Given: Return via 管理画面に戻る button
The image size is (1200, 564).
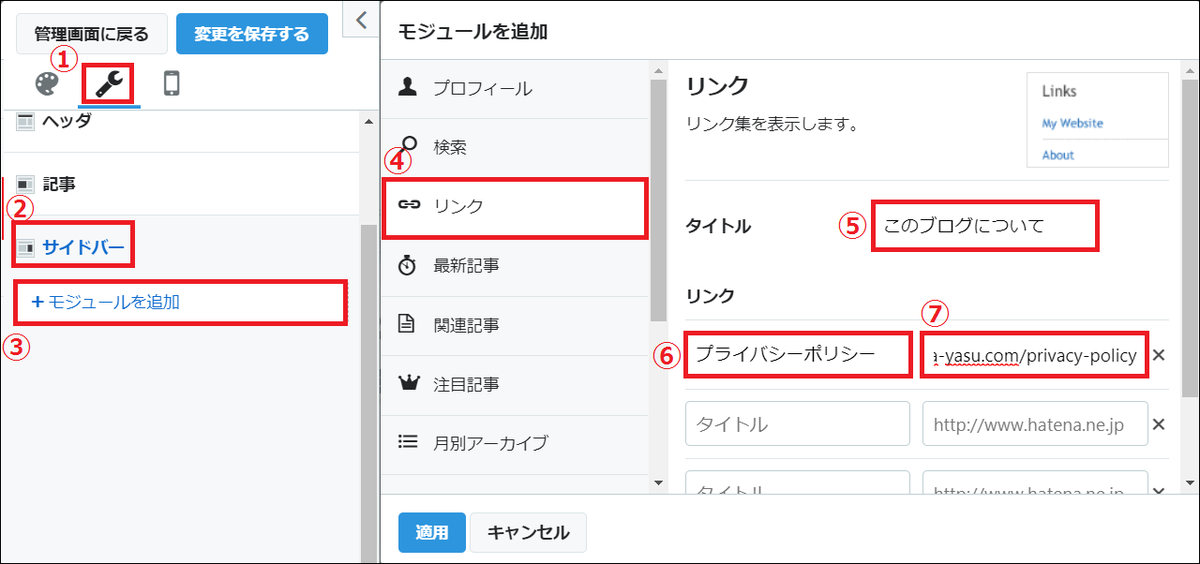Looking at the screenshot, I should coord(91,33).
